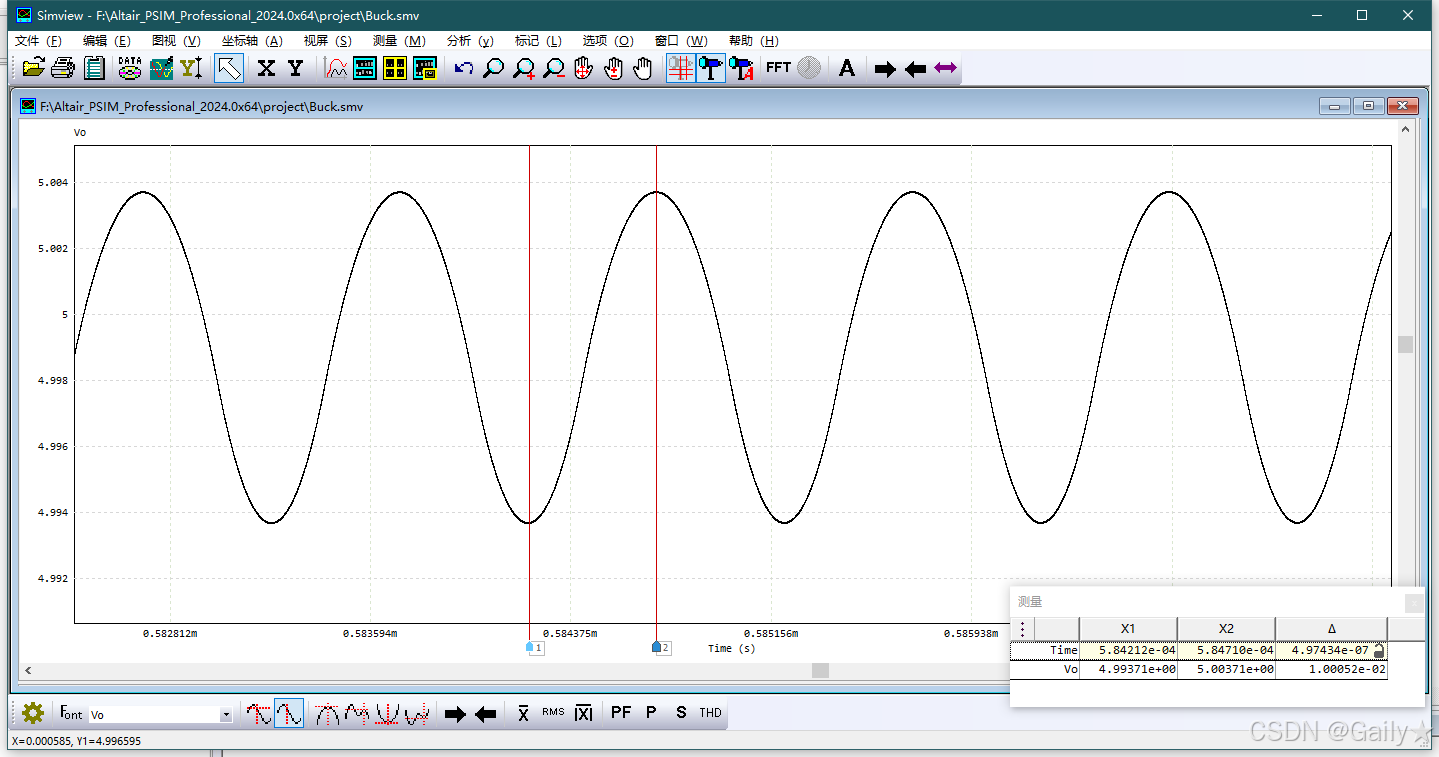Click cursor marker 2 on time axis

point(661,648)
